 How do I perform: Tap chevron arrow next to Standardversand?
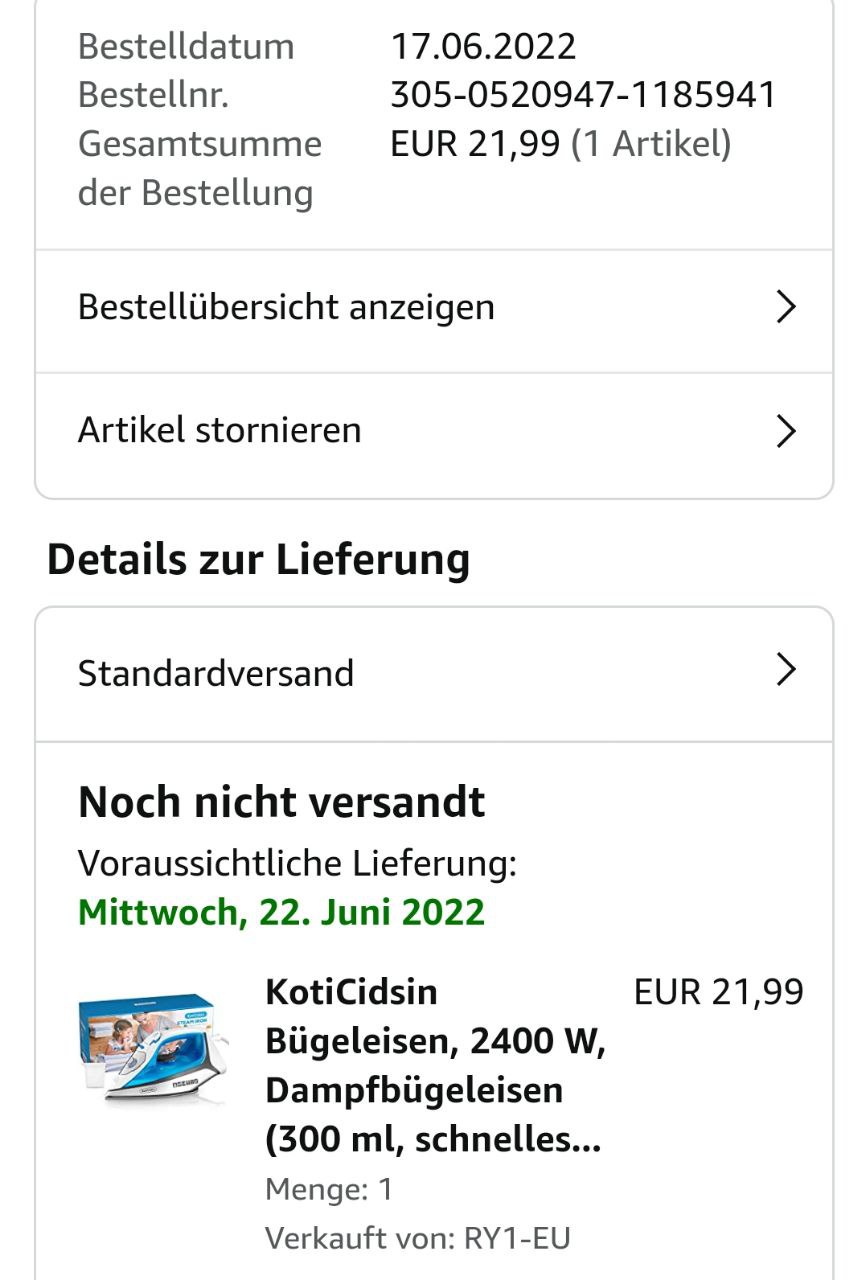point(786,671)
